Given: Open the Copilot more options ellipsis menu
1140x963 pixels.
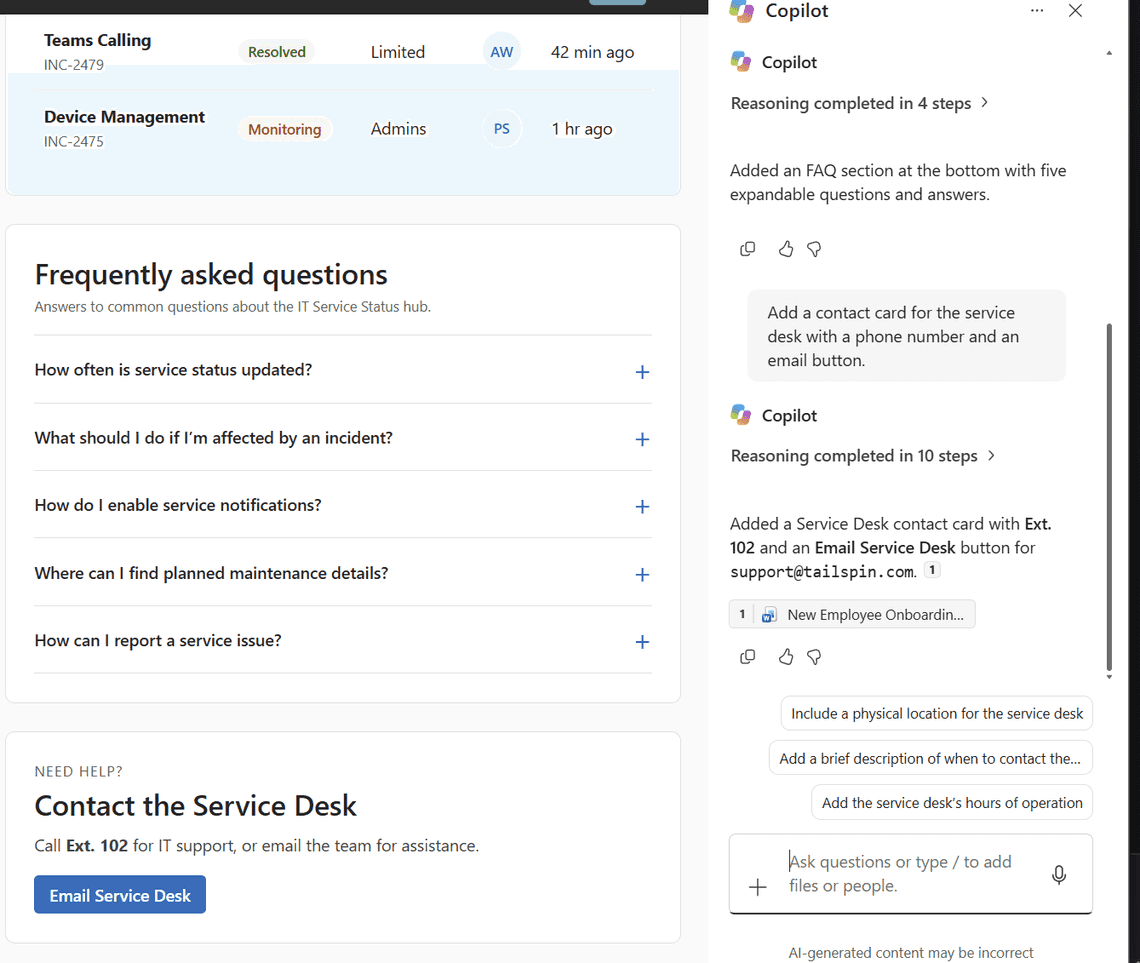Looking at the screenshot, I should tap(1037, 11).
